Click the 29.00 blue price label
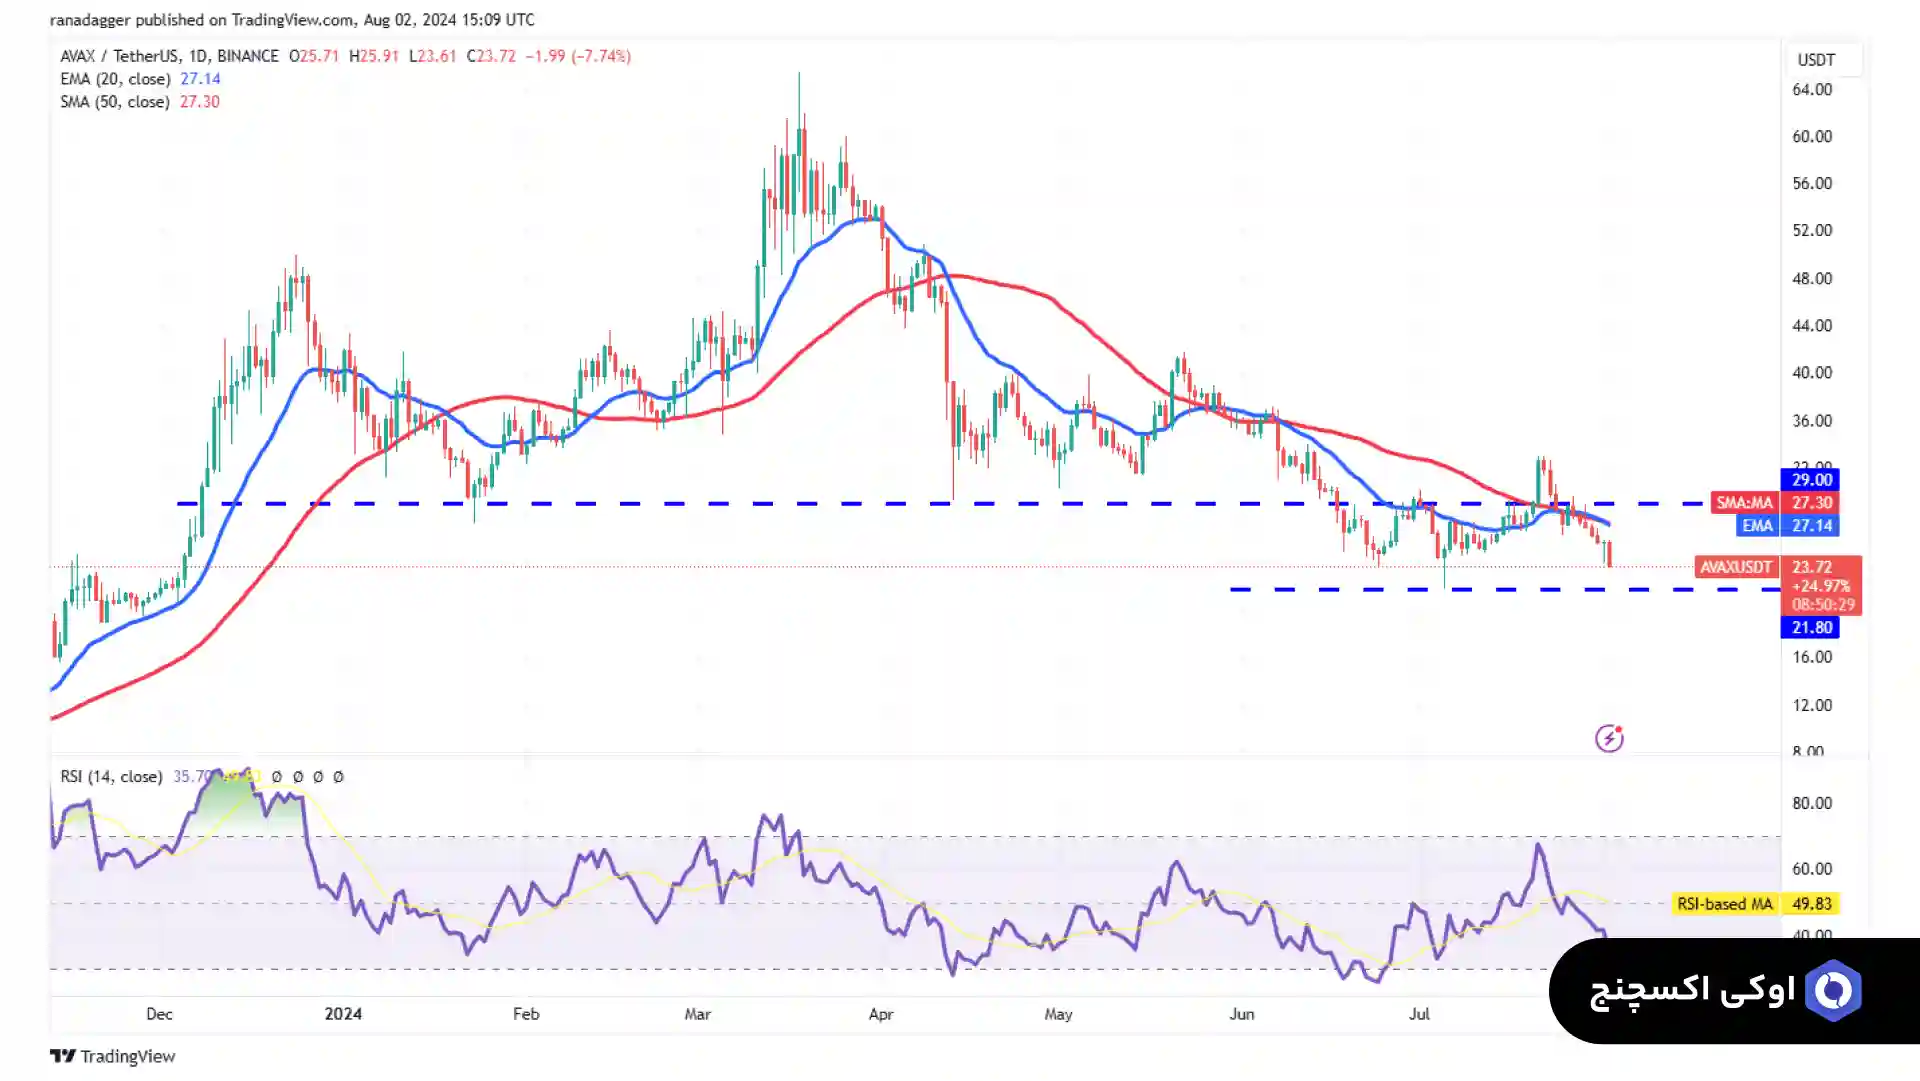 coord(1811,480)
